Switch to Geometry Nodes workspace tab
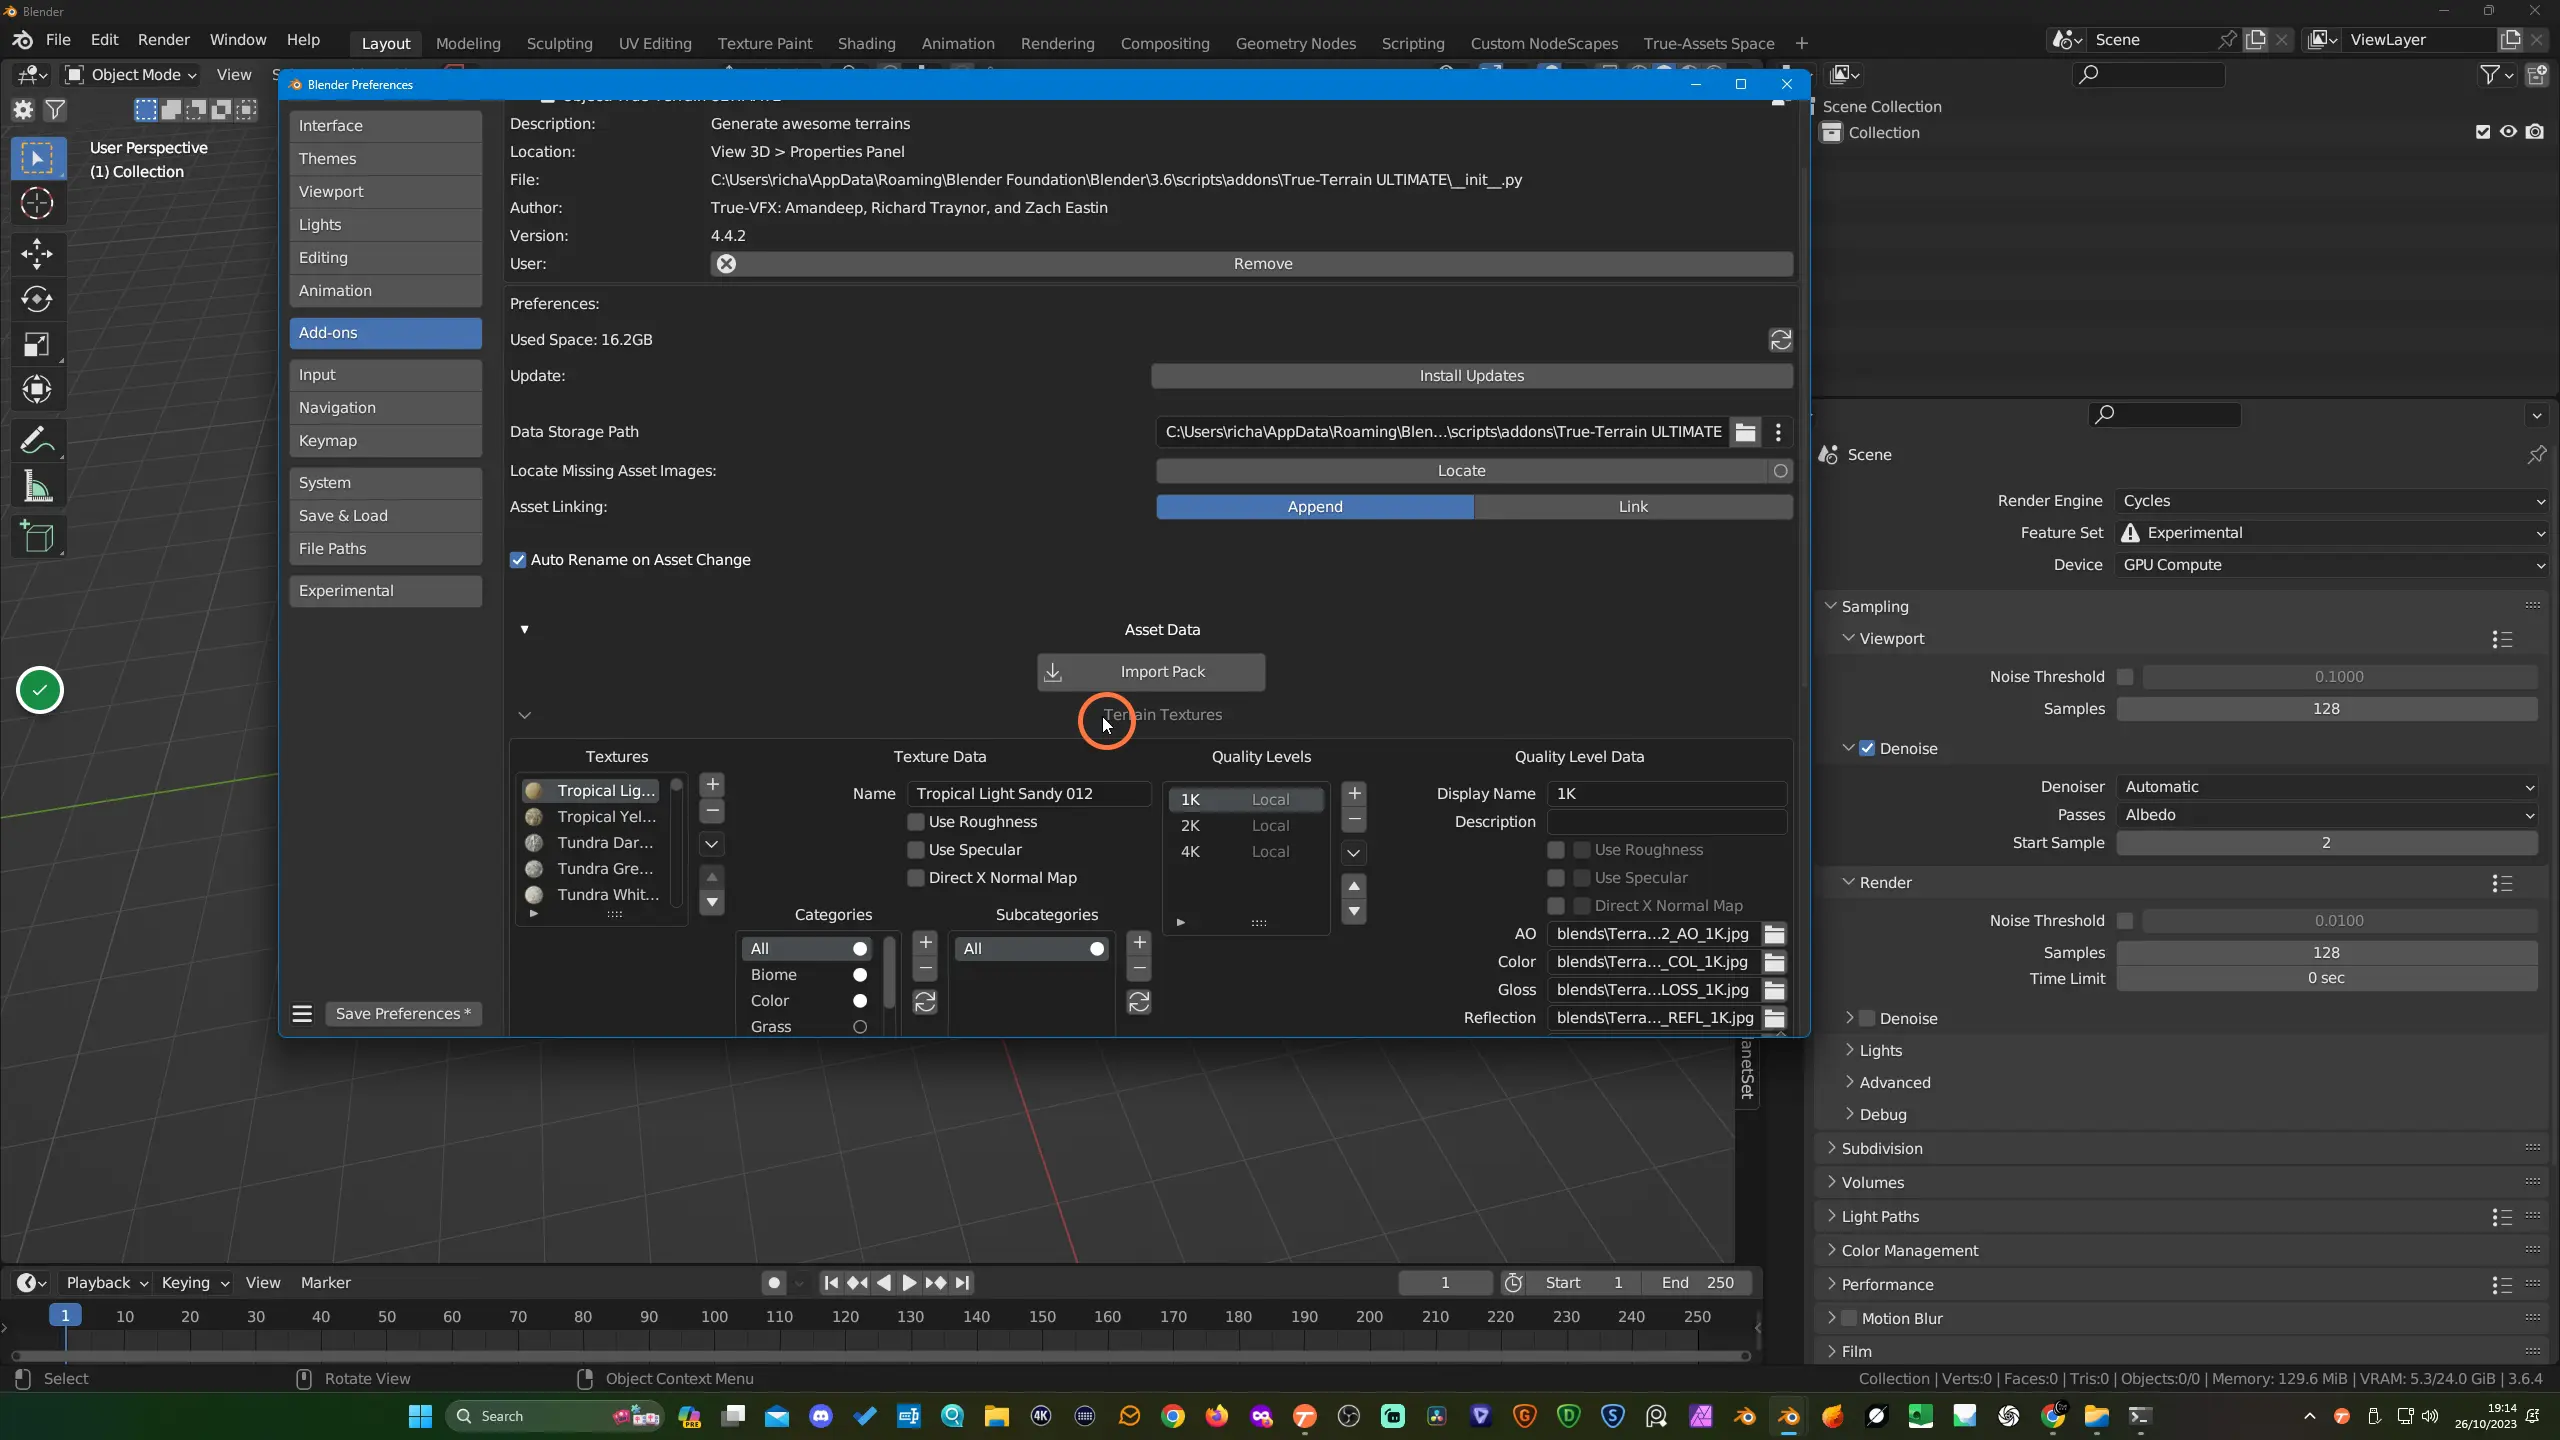The width and height of the screenshot is (2560, 1440). point(1295,44)
